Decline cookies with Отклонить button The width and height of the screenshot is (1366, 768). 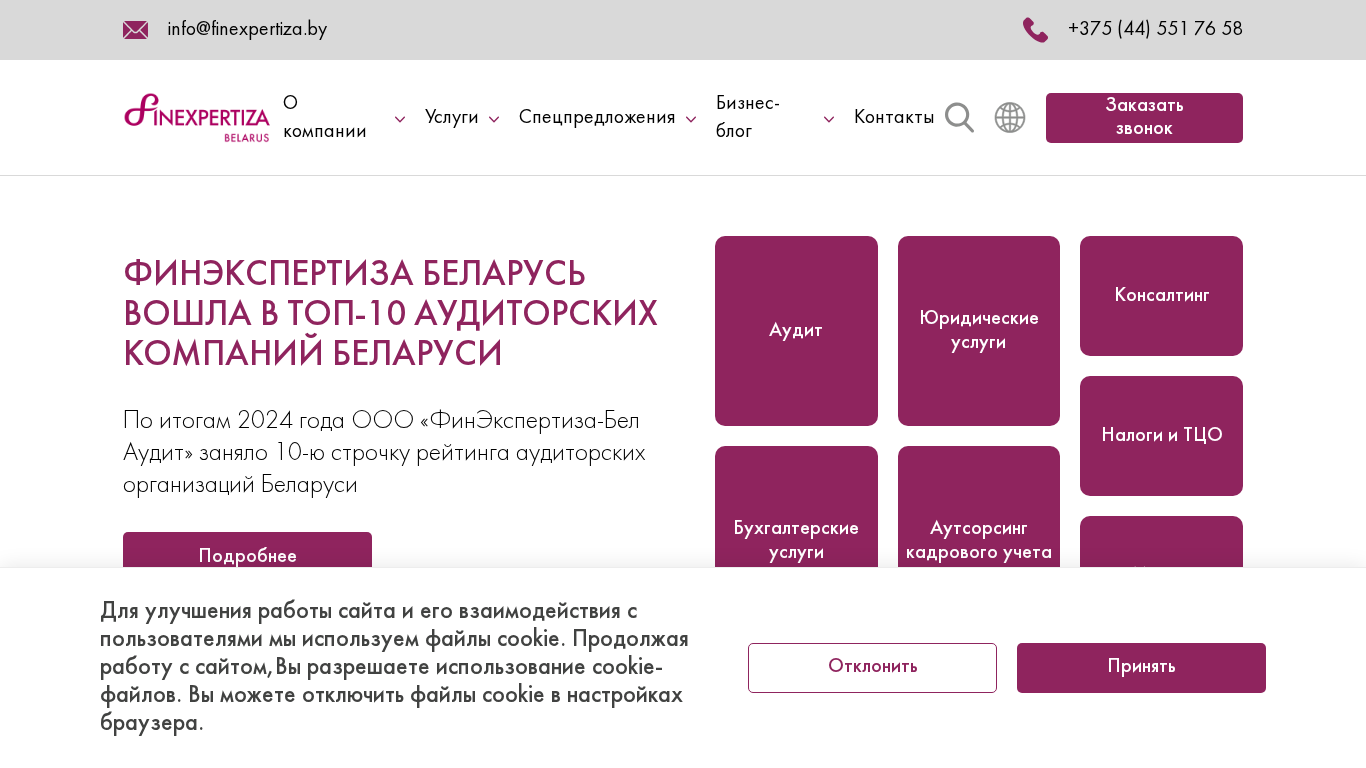click(x=872, y=668)
